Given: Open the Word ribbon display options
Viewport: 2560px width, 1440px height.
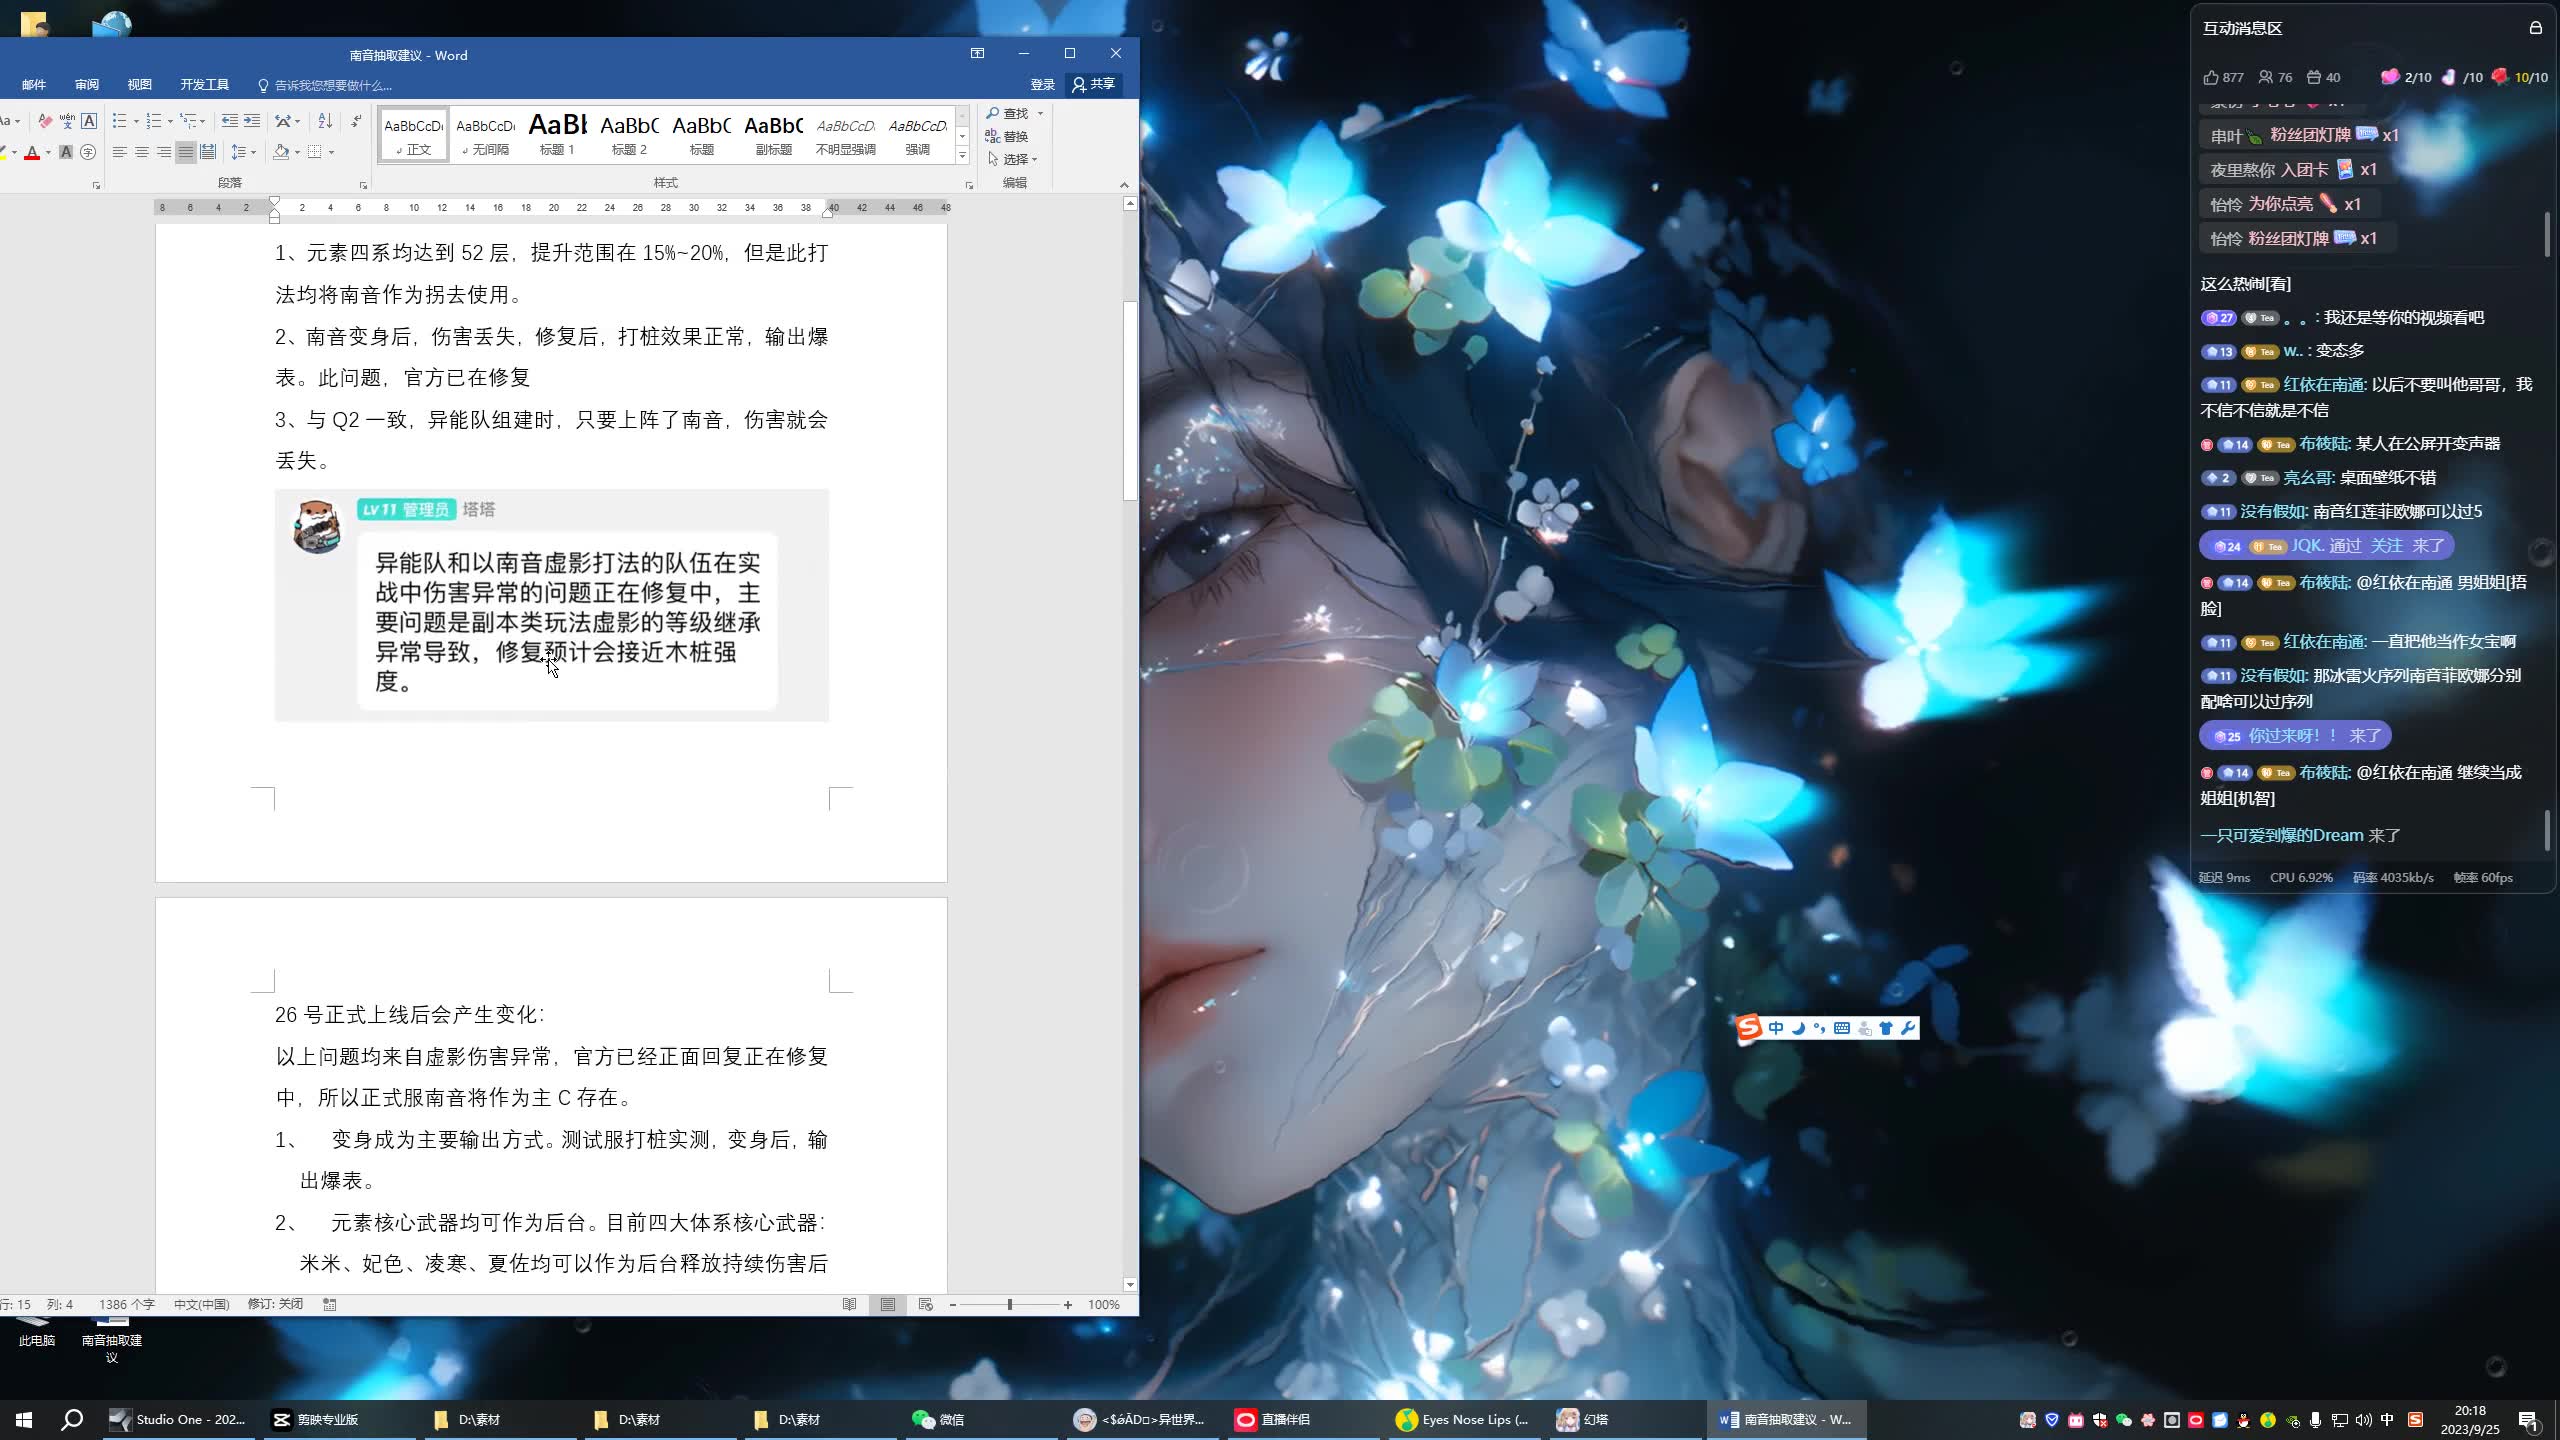Looking at the screenshot, I should tap(977, 53).
